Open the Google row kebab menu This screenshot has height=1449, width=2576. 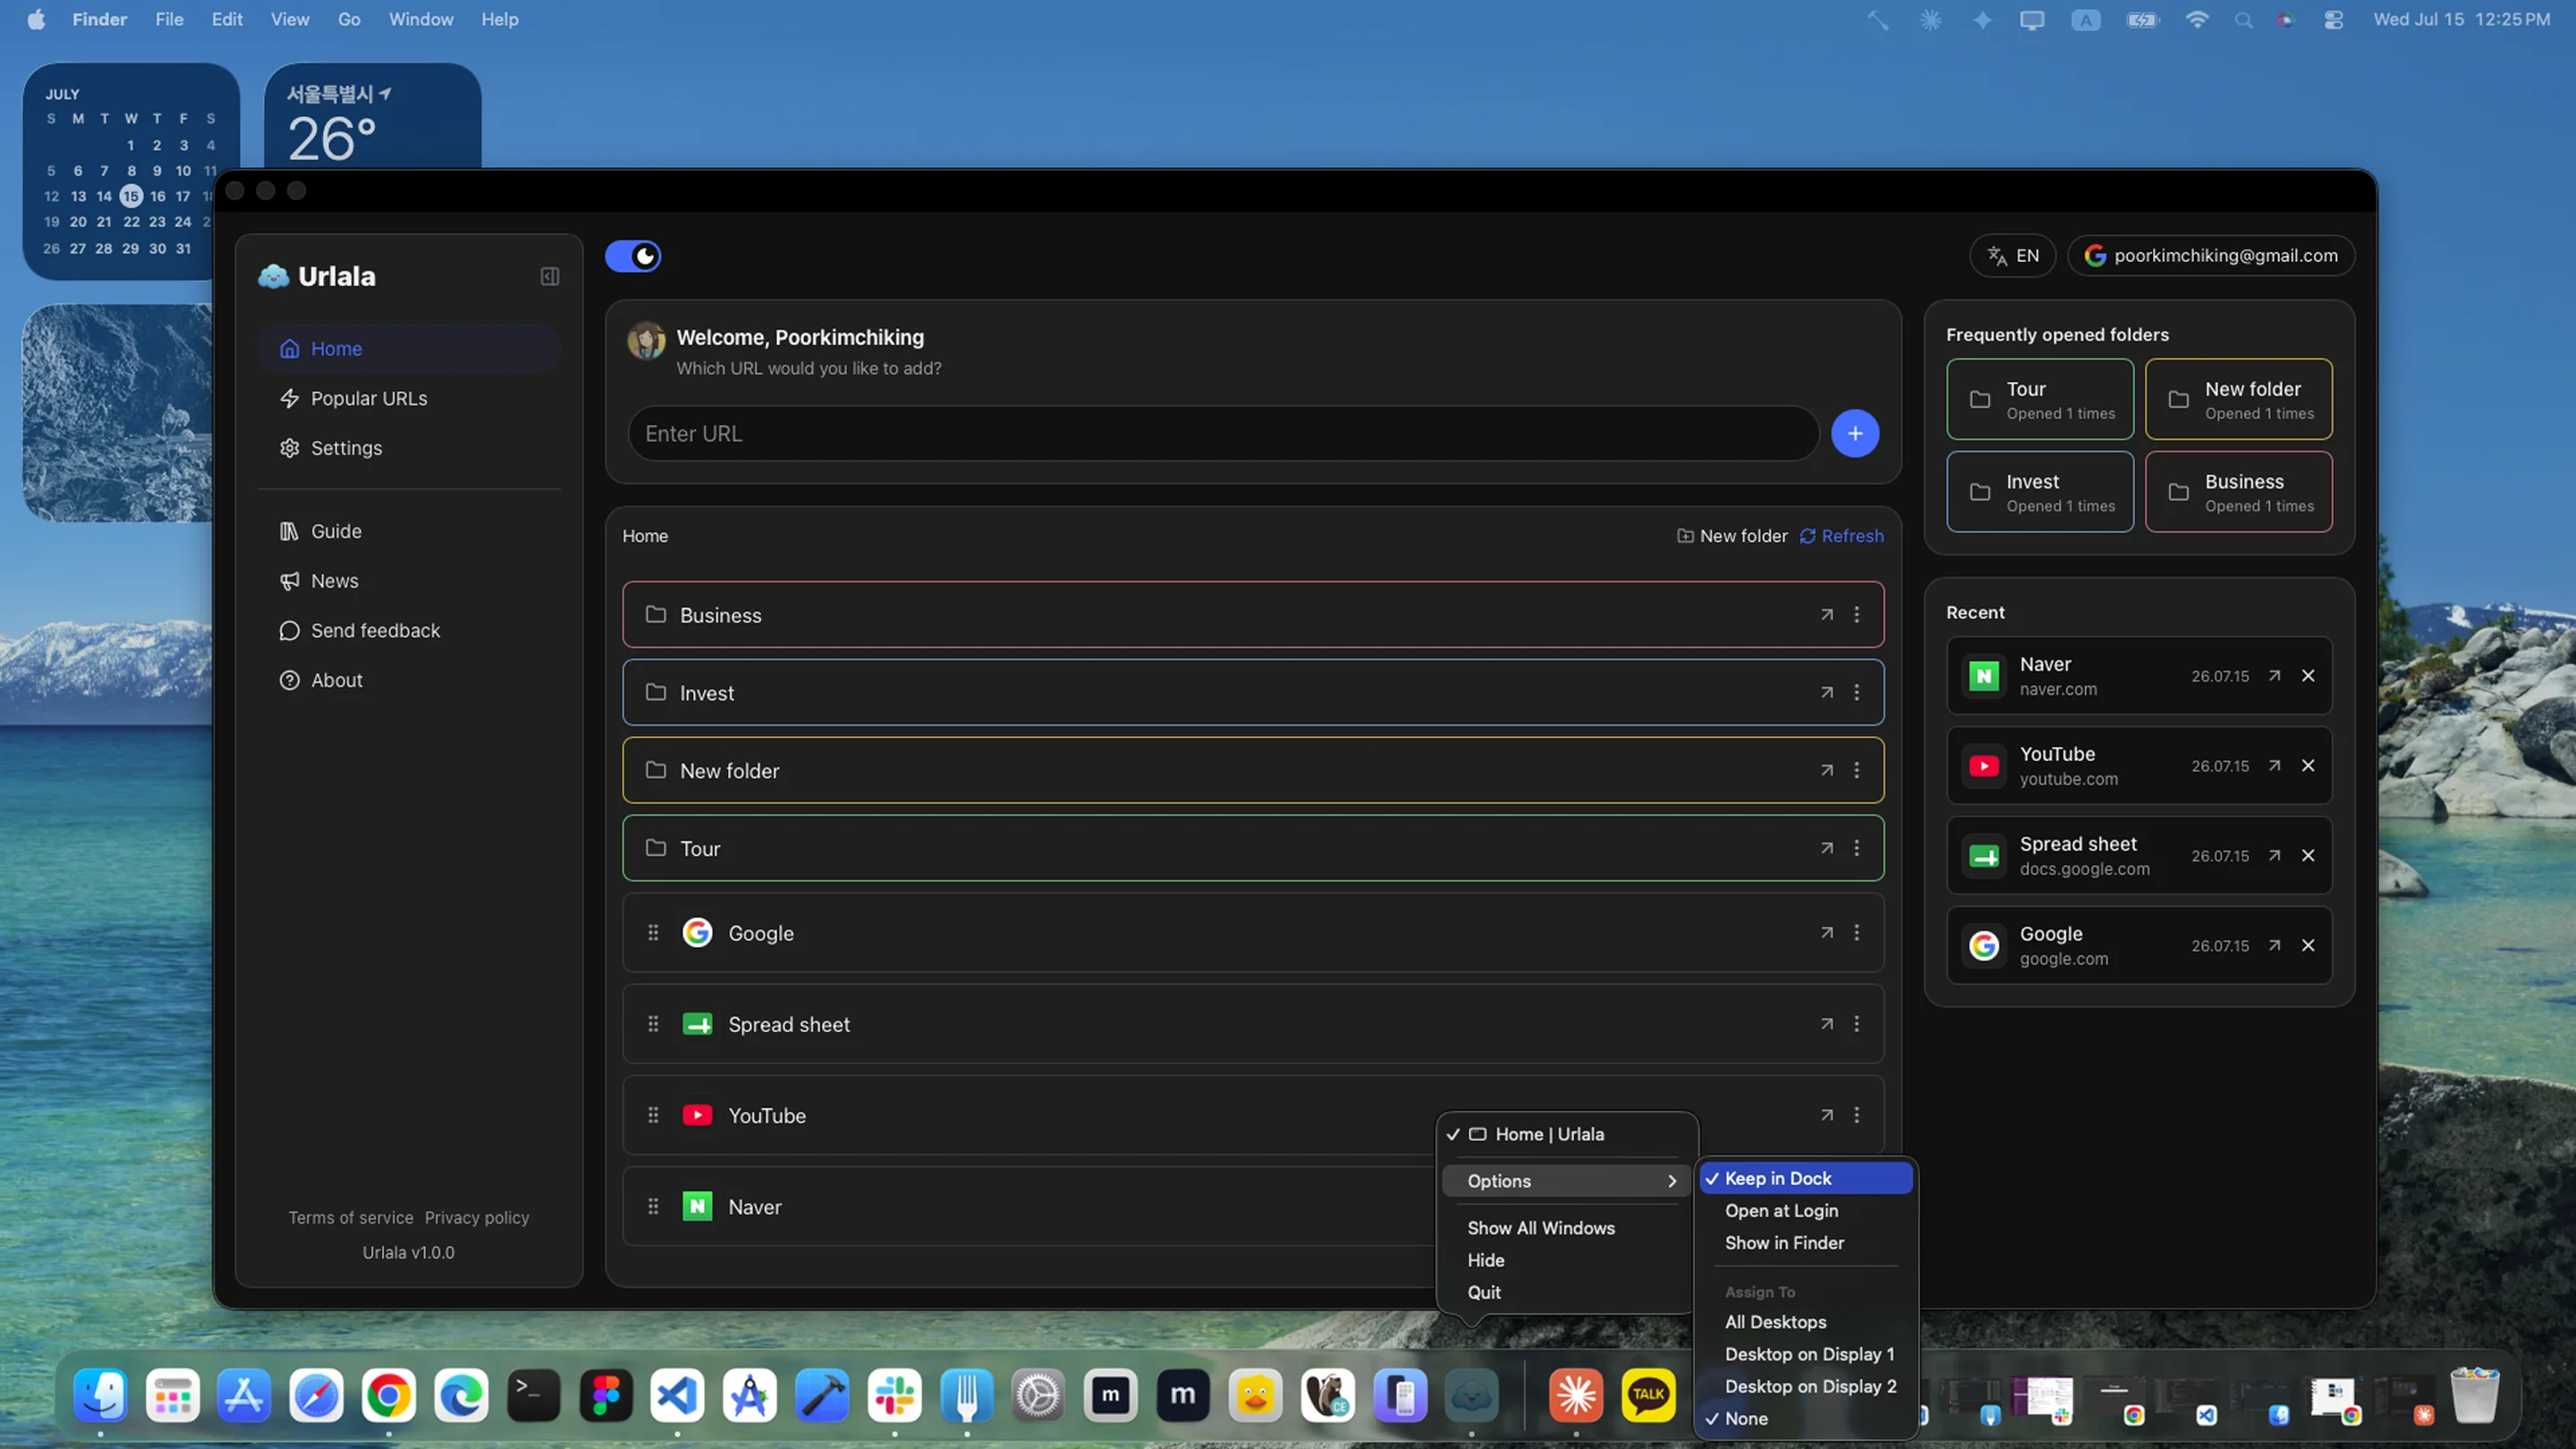tap(1857, 932)
